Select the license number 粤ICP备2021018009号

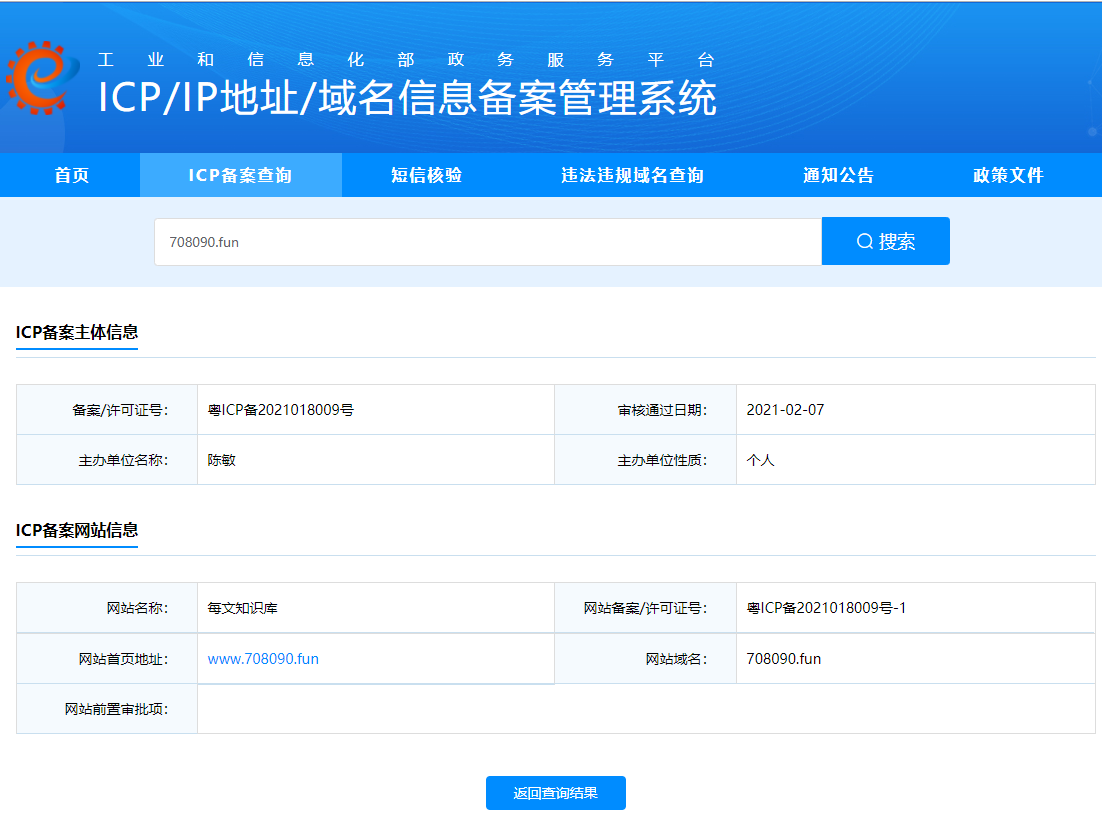pyautogui.click(x=280, y=410)
